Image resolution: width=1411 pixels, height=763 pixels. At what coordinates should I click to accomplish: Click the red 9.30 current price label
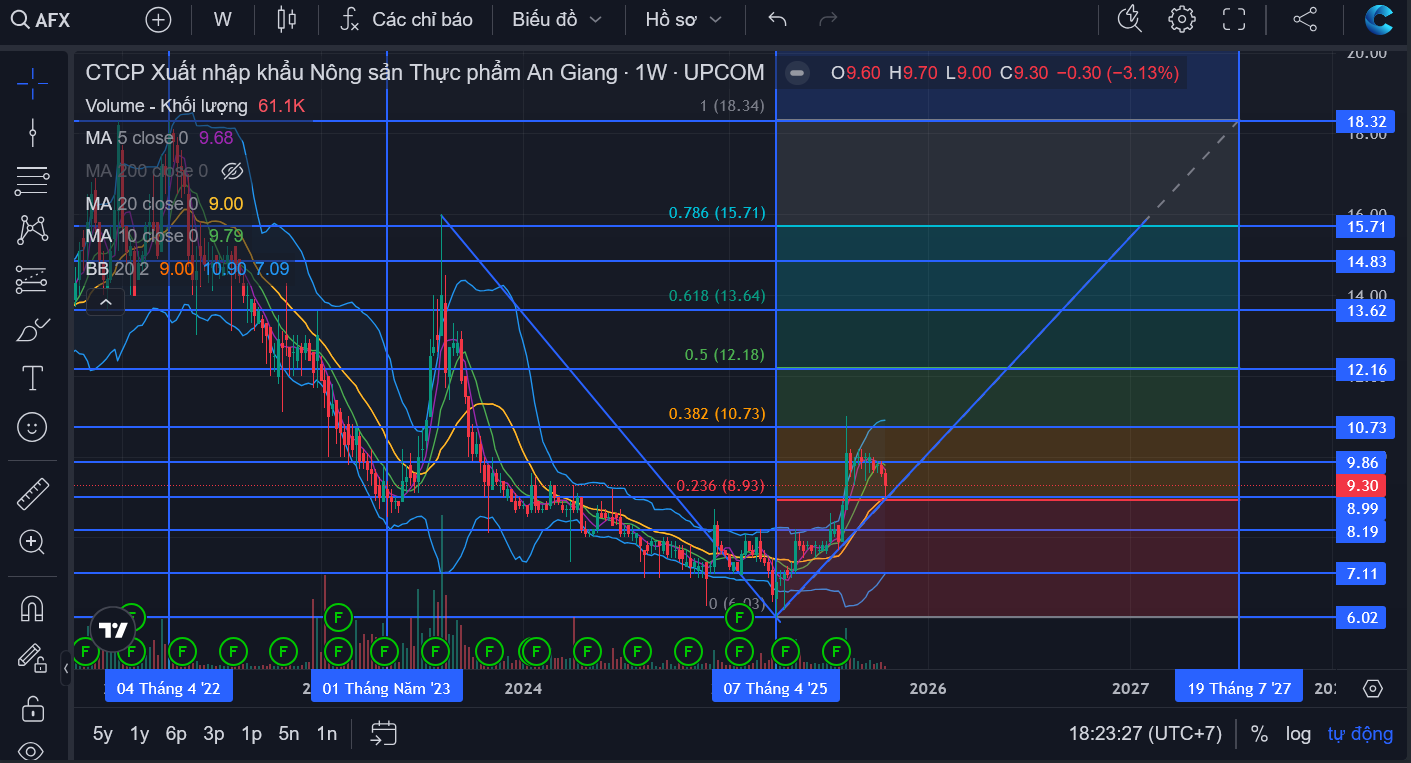1363,486
